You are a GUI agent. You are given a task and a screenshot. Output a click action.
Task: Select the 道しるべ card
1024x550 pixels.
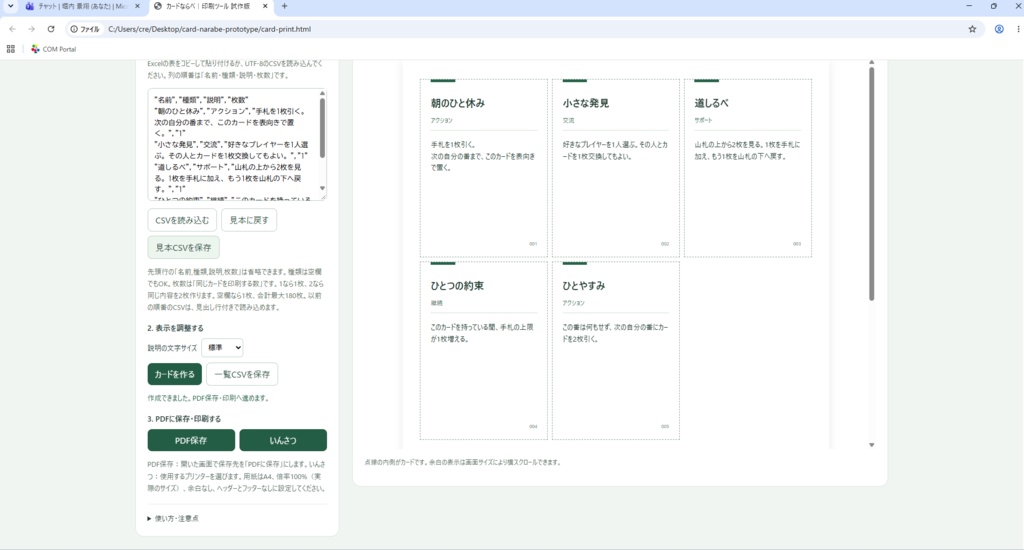748,168
